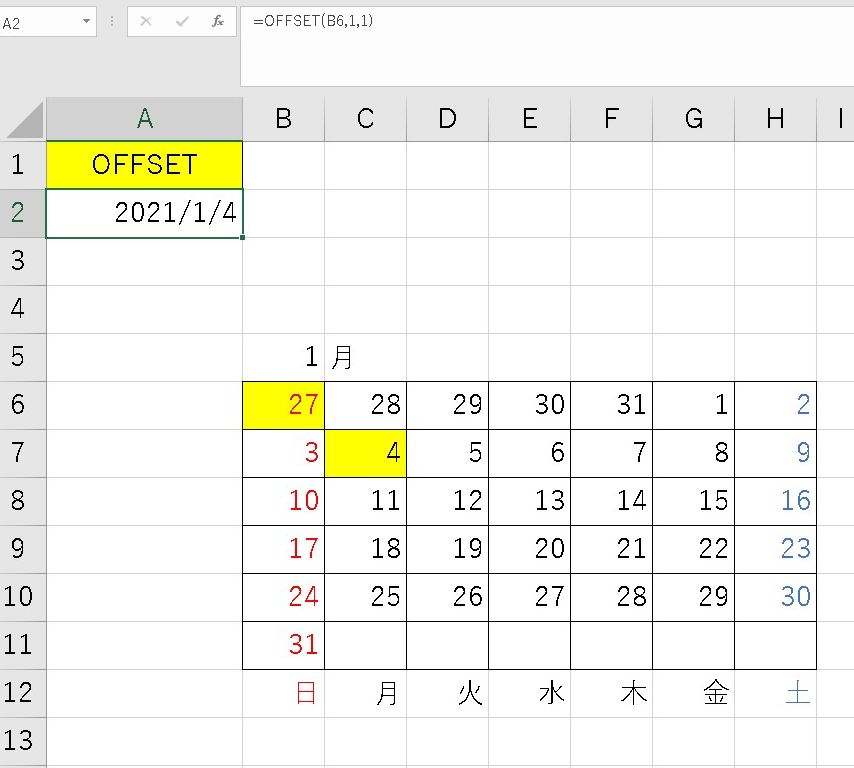The height and width of the screenshot is (768, 854).
Task: Select column D header
Action: coord(447,119)
